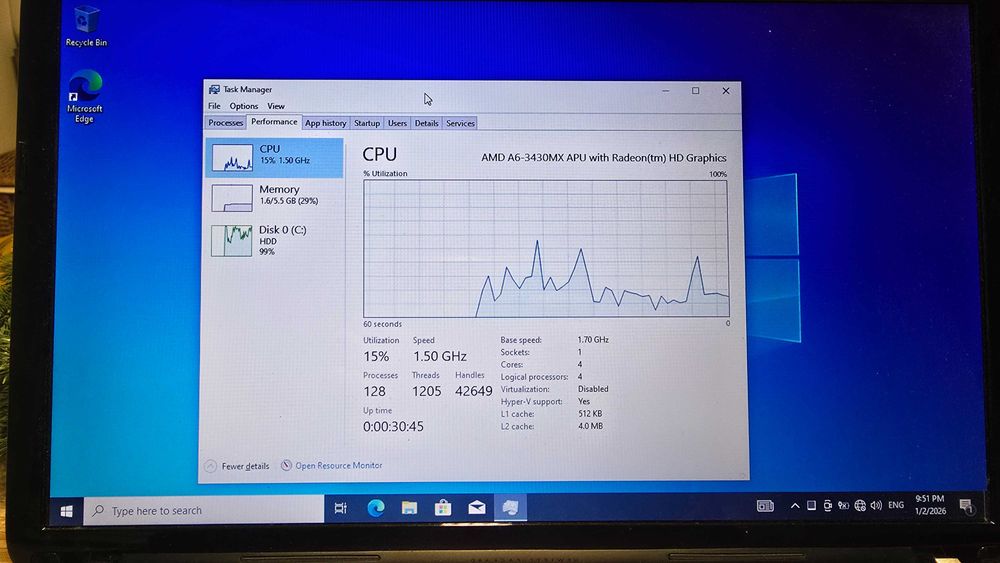1000x563 pixels.
Task: Click the Type here to search box
Action: 204,511
